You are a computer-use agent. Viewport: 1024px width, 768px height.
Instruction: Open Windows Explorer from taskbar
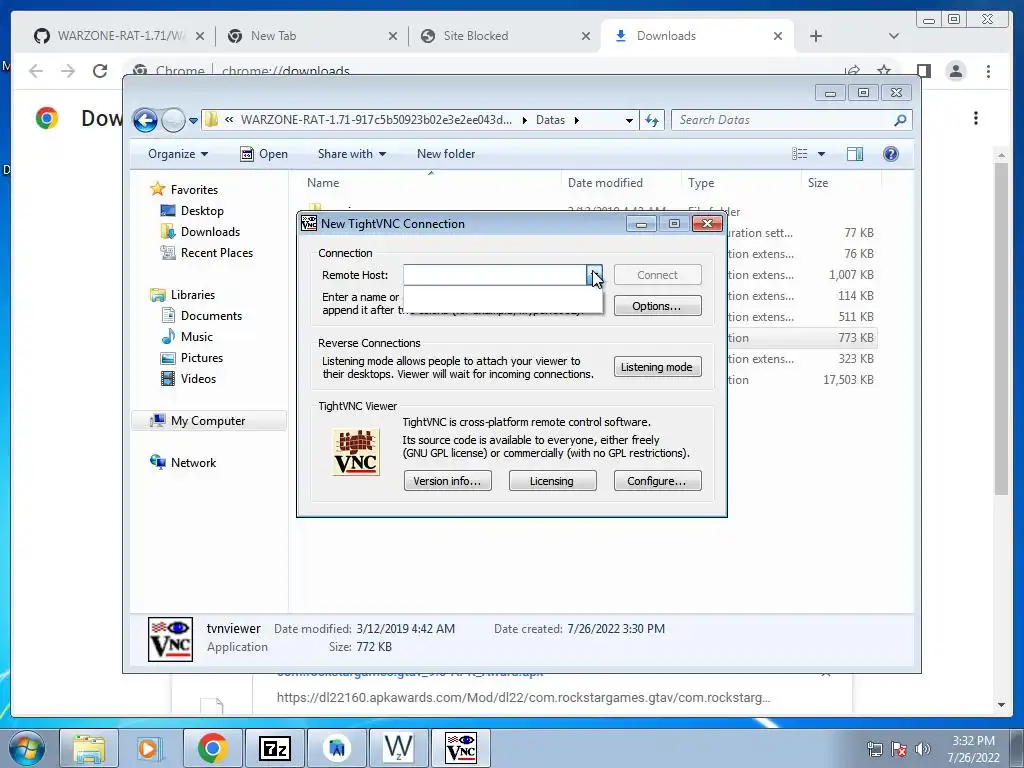[89, 748]
